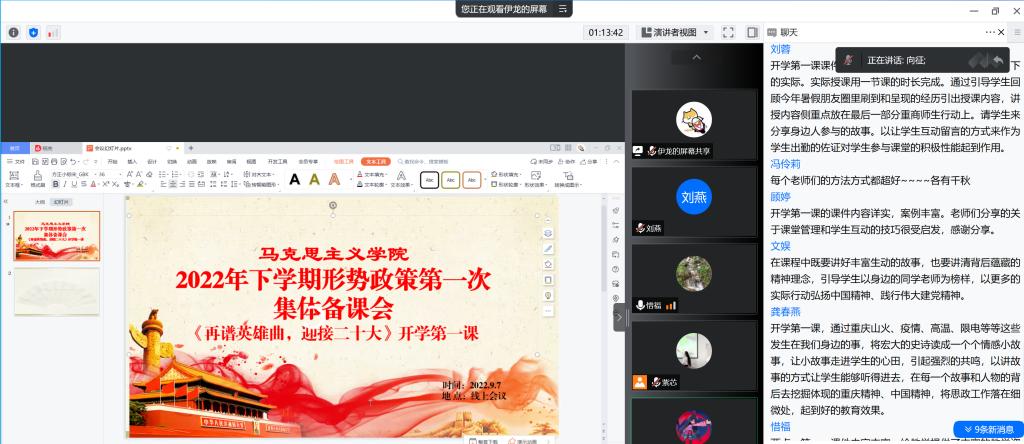Open the chat panel more options (…)
Screen dimensions: 1024x444
pyautogui.click(x=990, y=32)
